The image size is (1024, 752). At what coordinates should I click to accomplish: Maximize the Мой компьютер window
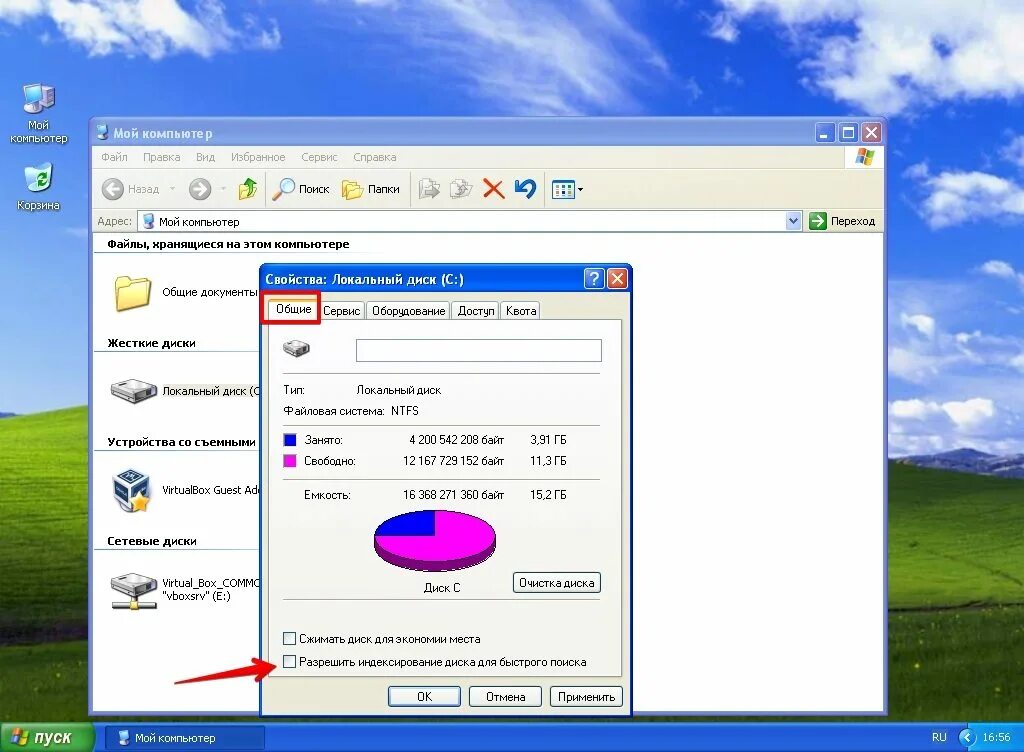pos(848,133)
